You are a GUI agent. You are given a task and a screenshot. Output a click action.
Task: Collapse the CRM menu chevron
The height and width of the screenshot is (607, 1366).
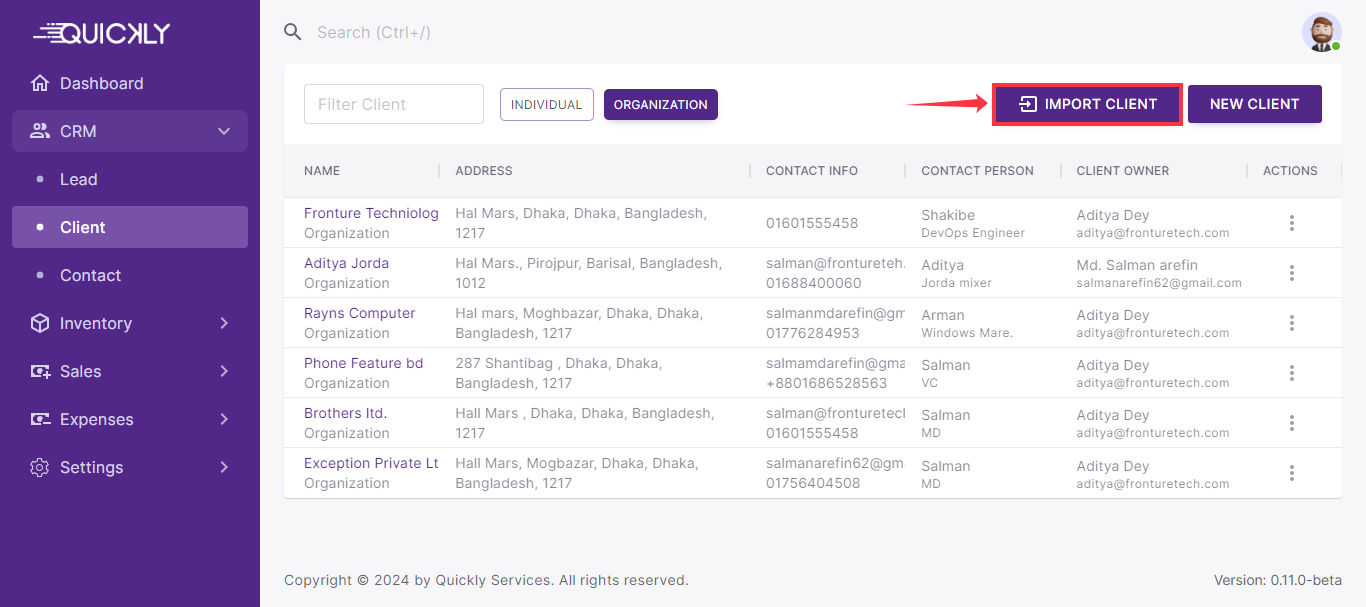tap(224, 131)
